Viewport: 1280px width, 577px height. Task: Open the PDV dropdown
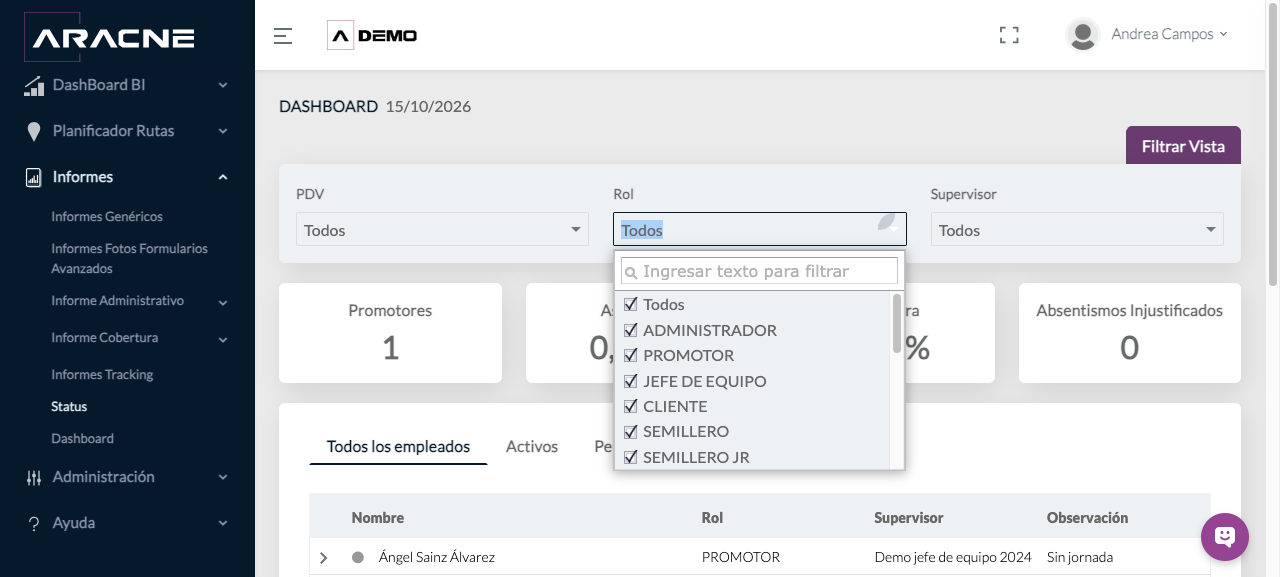pos(442,230)
